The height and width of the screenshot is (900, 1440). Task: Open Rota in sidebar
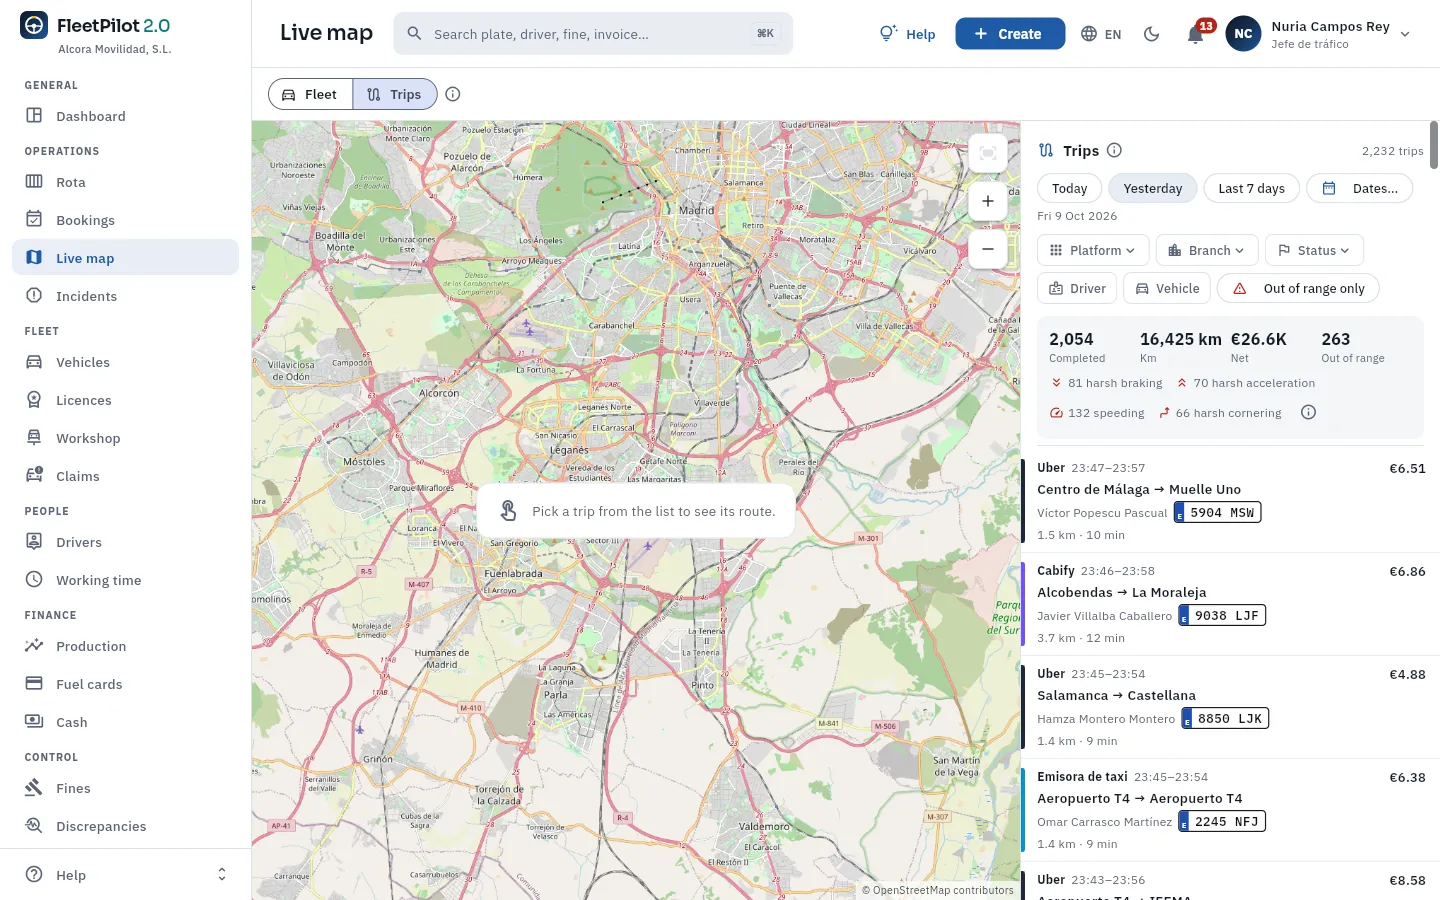[125, 182]
